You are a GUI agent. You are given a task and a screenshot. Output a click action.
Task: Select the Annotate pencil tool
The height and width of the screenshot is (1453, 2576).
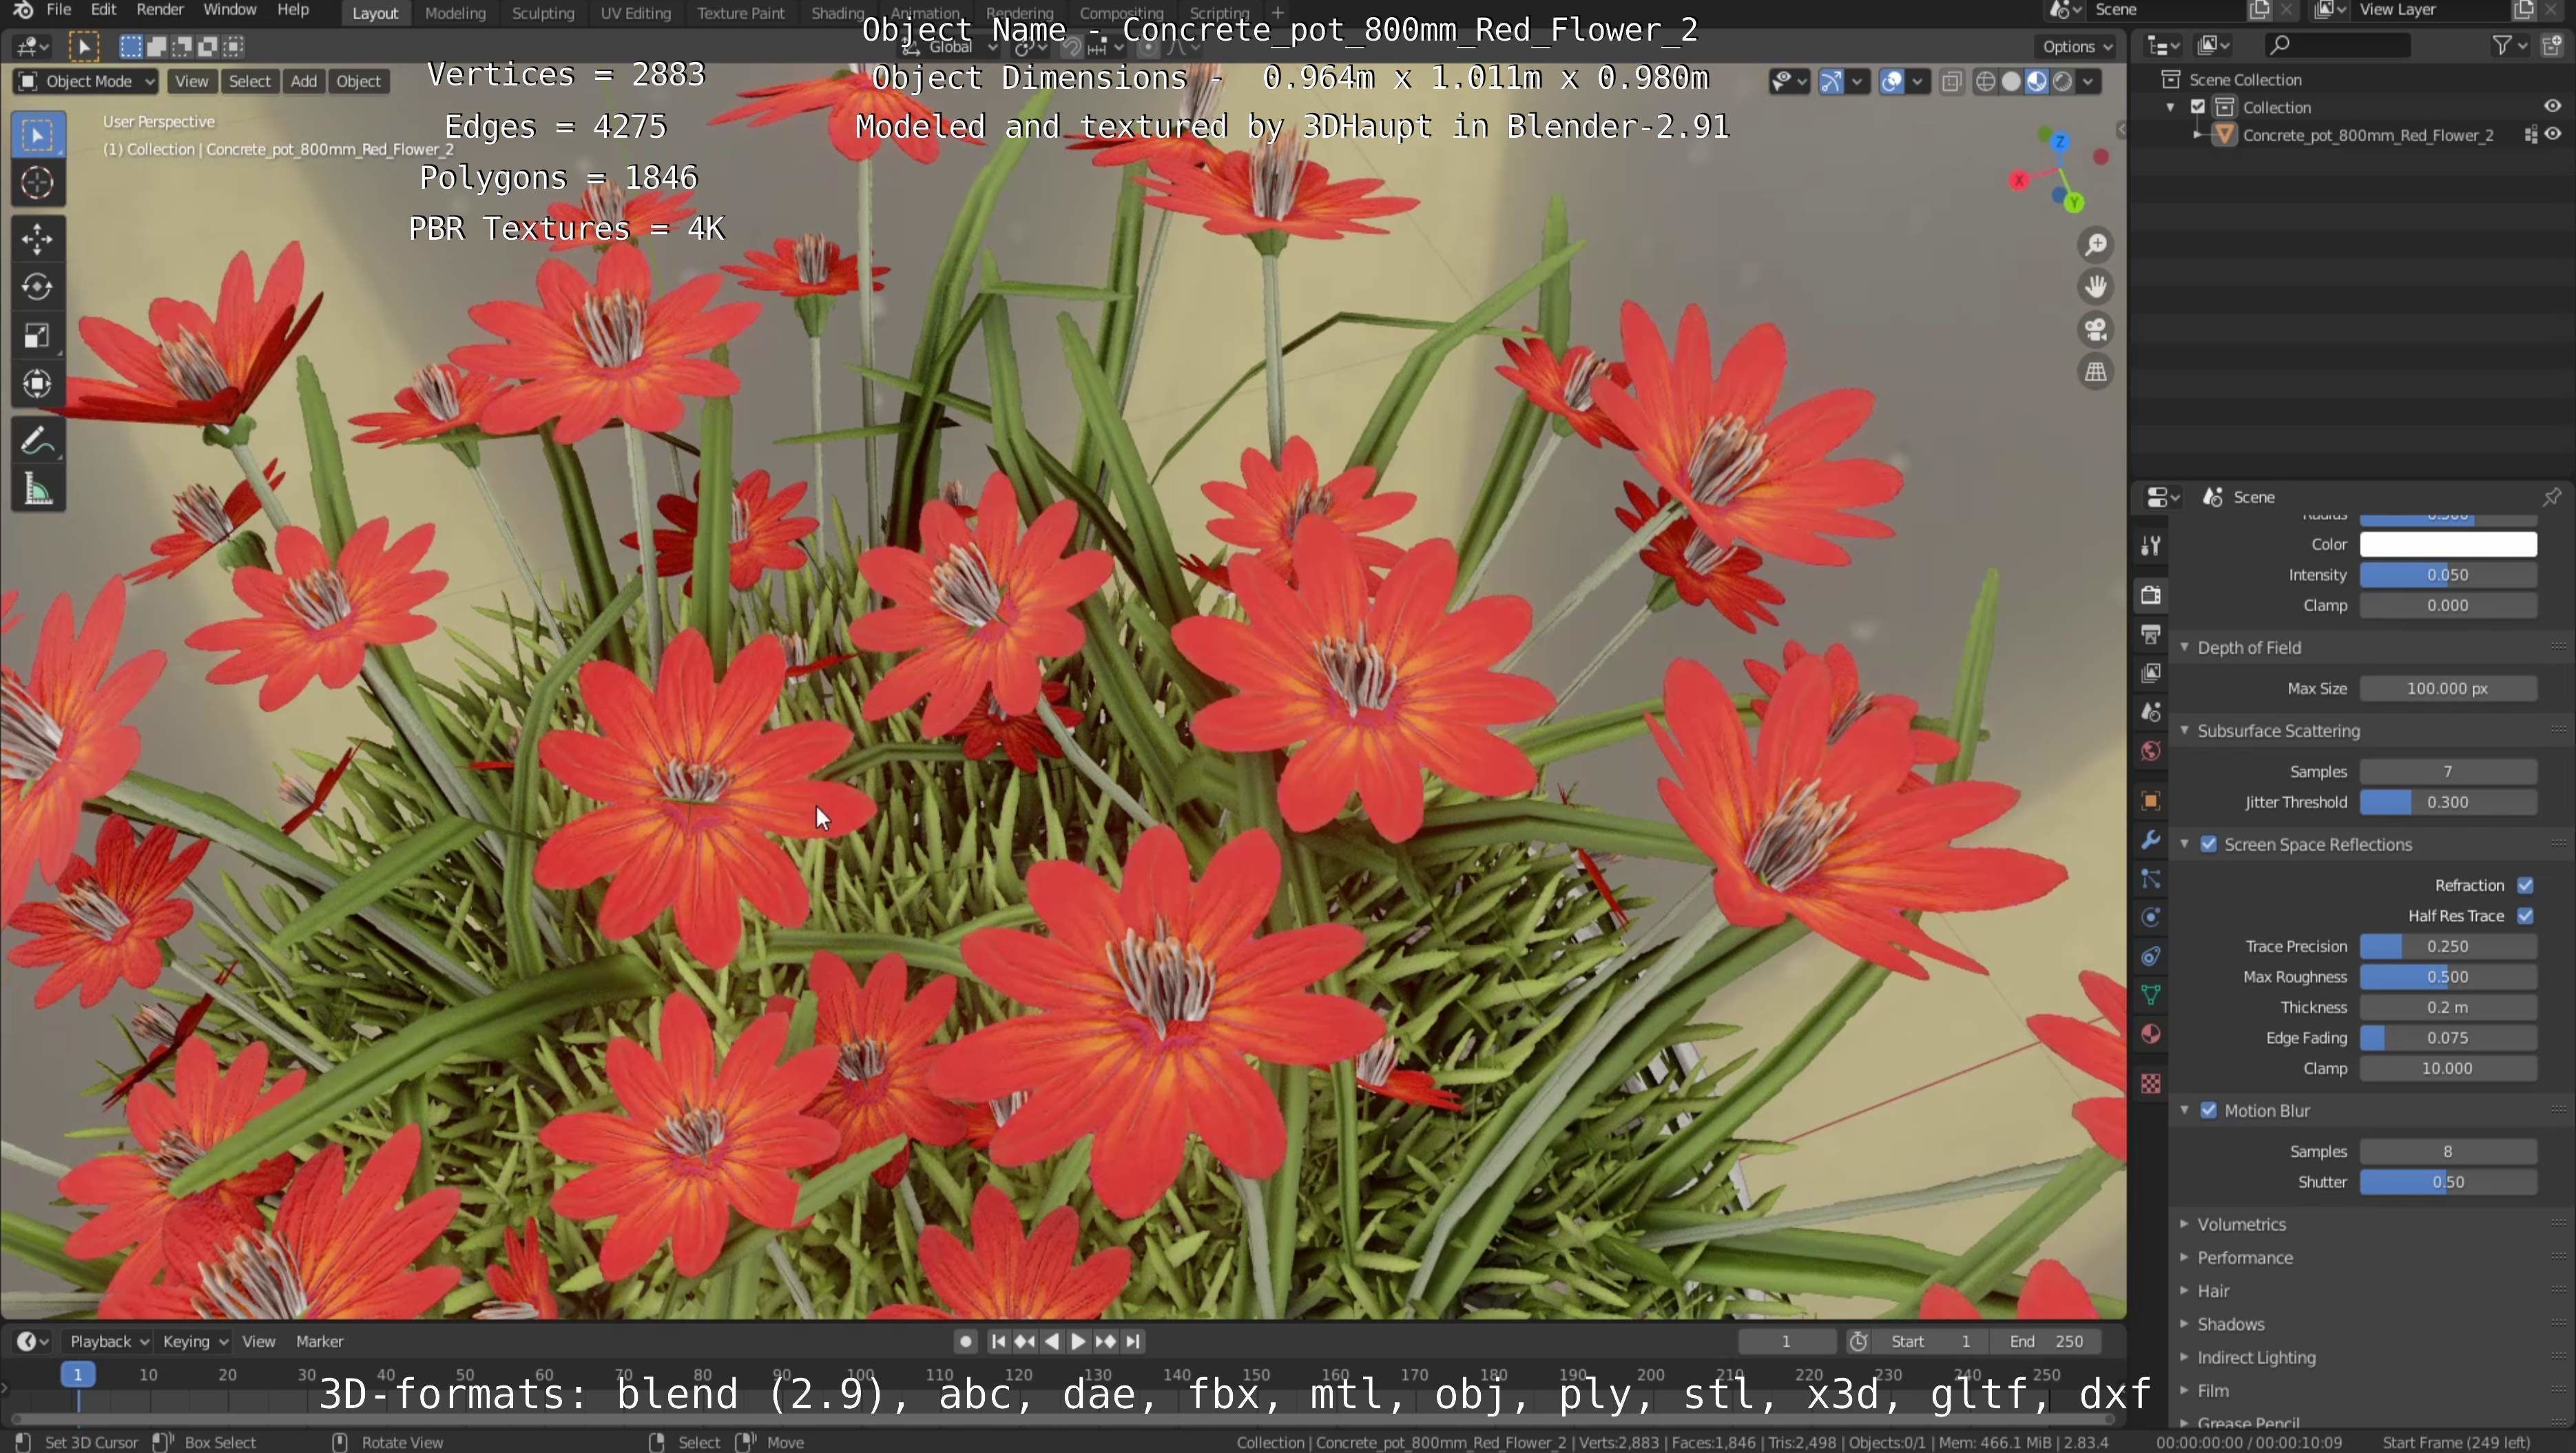[x=37, y=441]
